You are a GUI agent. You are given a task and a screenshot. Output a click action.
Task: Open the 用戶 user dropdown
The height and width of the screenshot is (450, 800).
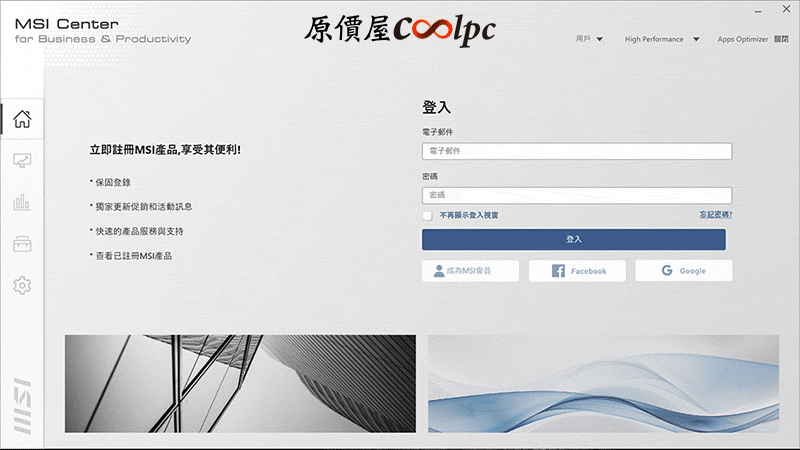point(589,39)
